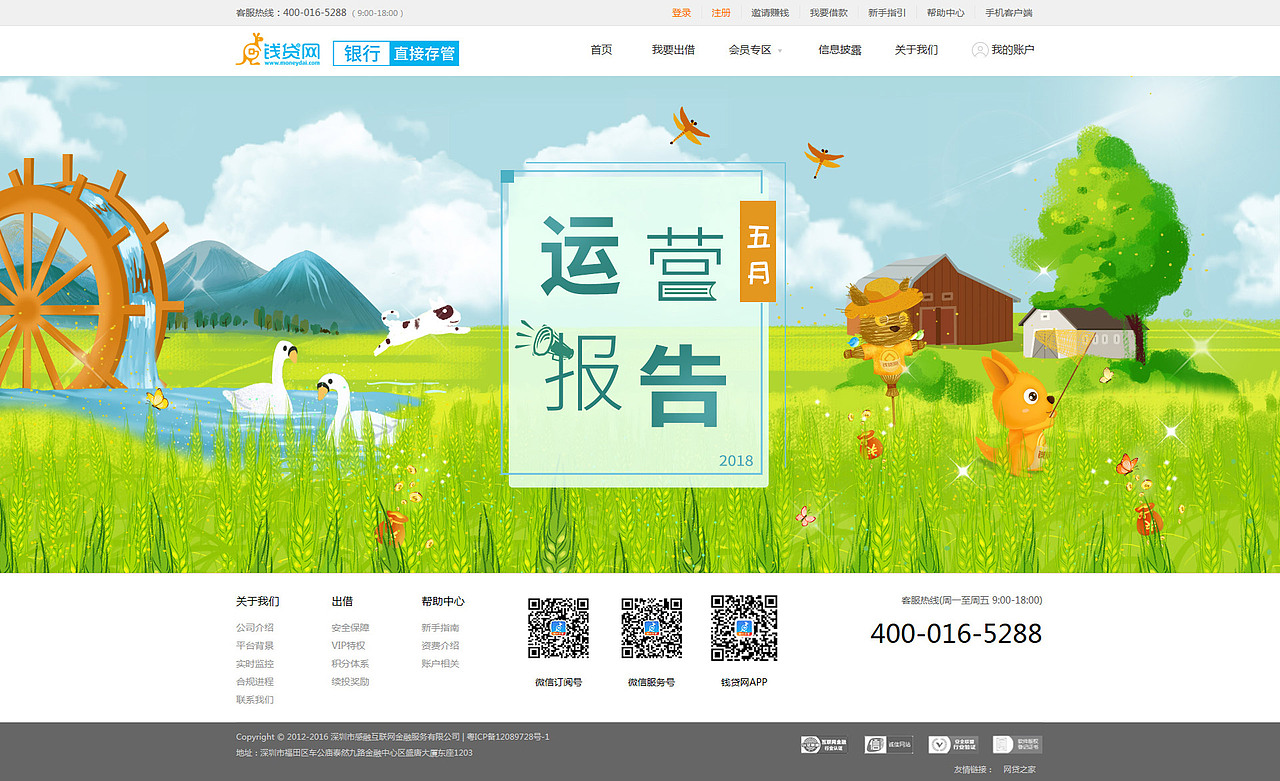Viewport: 1280px width, 781px height.
Task: Click the 安全联盟行业验证 badge
Action: (953, 744)
